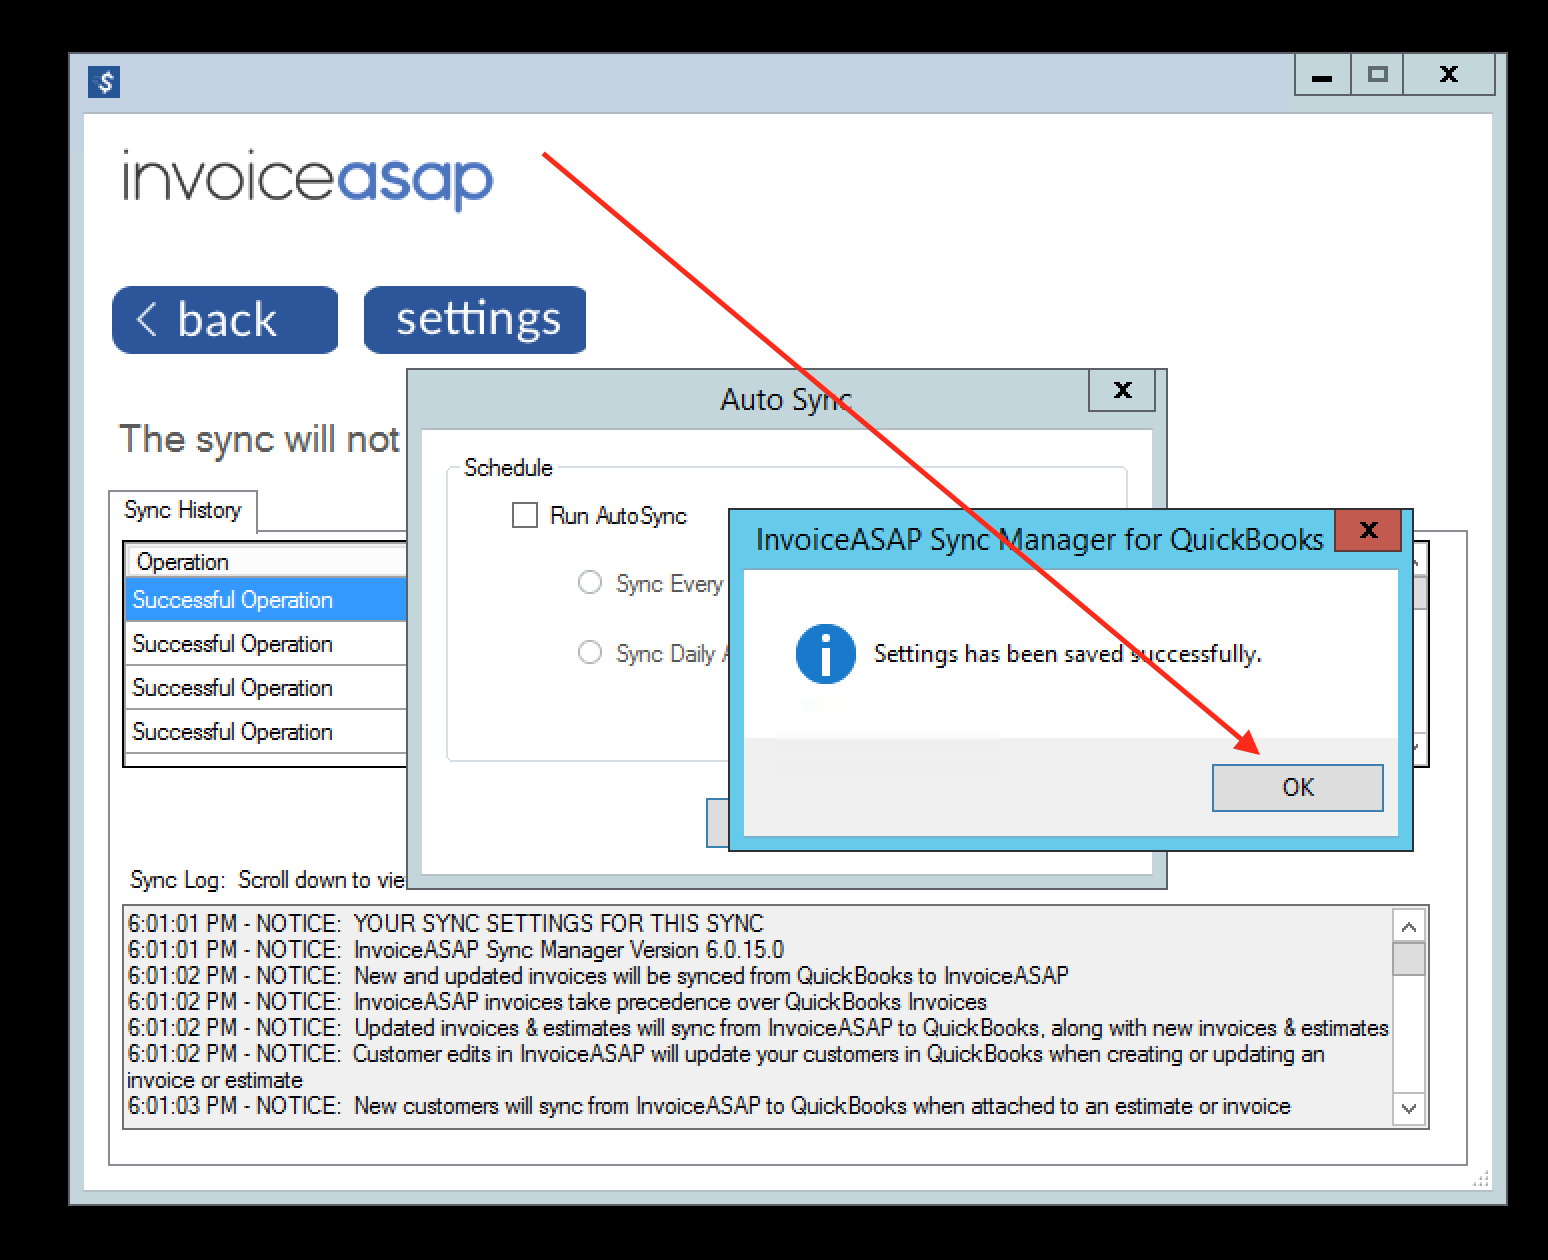Viewport: 1548px width, 1260px height.
Task: Click the dollar sign app icon in title bar
Action: coord(104,81)
